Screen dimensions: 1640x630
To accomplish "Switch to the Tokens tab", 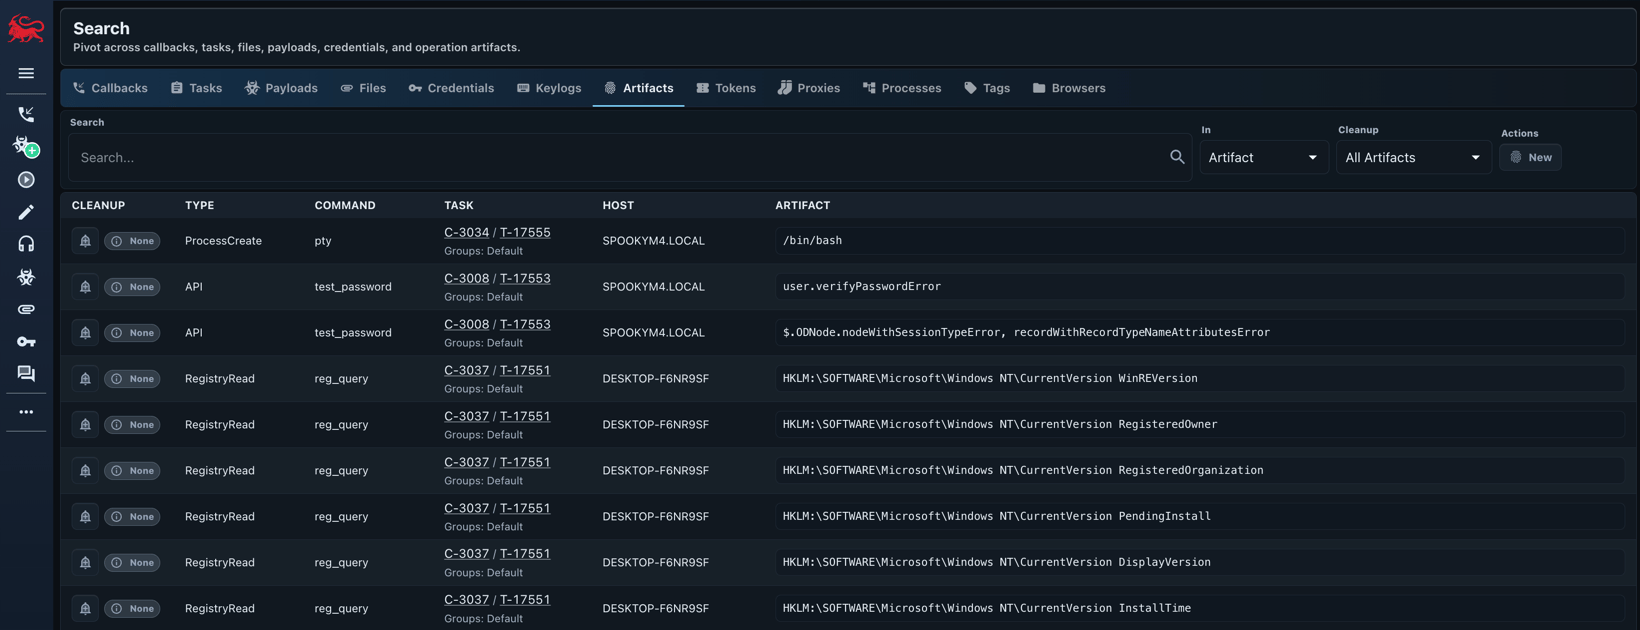I will pyautogui.click(x=726, y=88).
